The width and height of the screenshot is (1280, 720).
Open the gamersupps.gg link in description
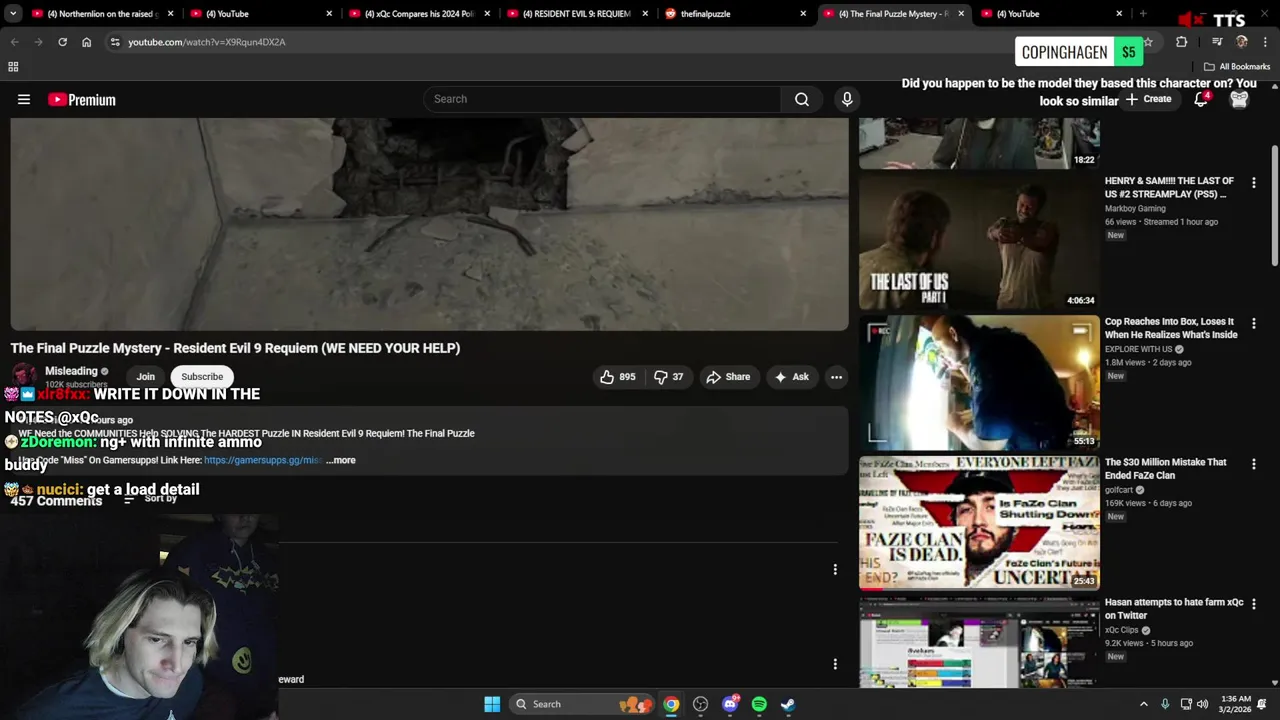point(262,460)
